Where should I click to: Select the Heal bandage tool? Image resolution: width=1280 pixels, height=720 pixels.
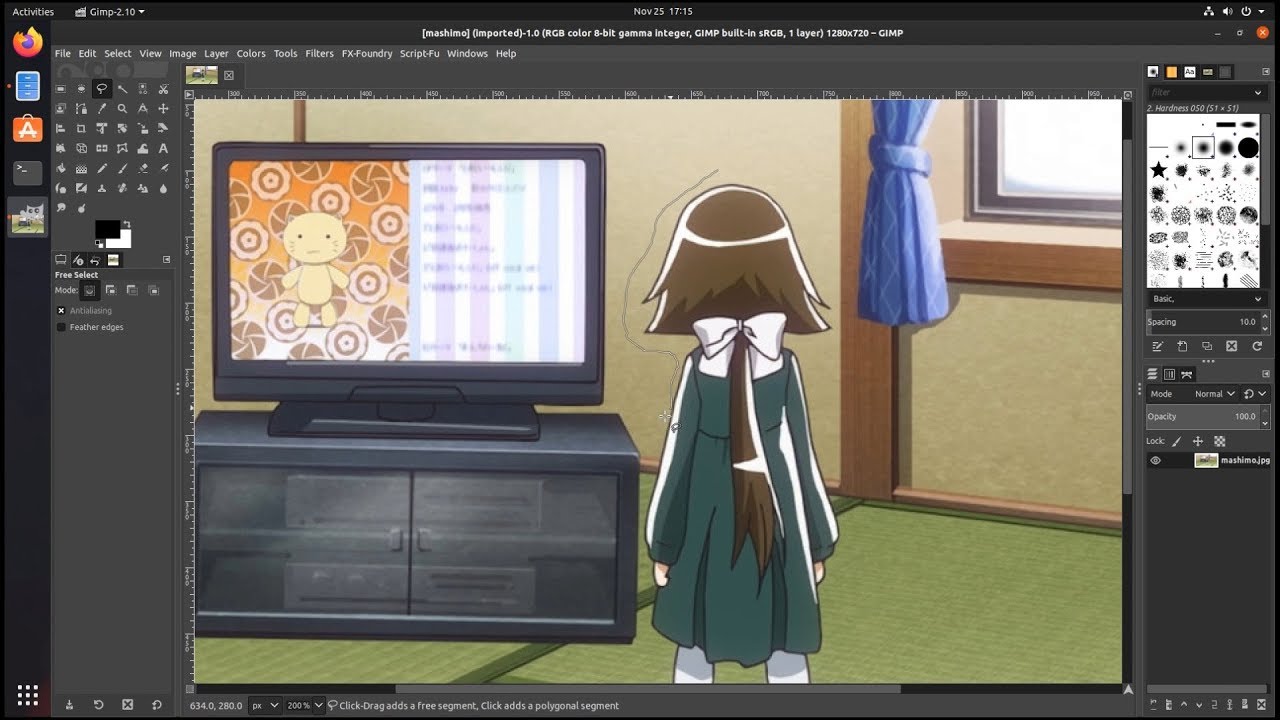(x=122, y=188)
